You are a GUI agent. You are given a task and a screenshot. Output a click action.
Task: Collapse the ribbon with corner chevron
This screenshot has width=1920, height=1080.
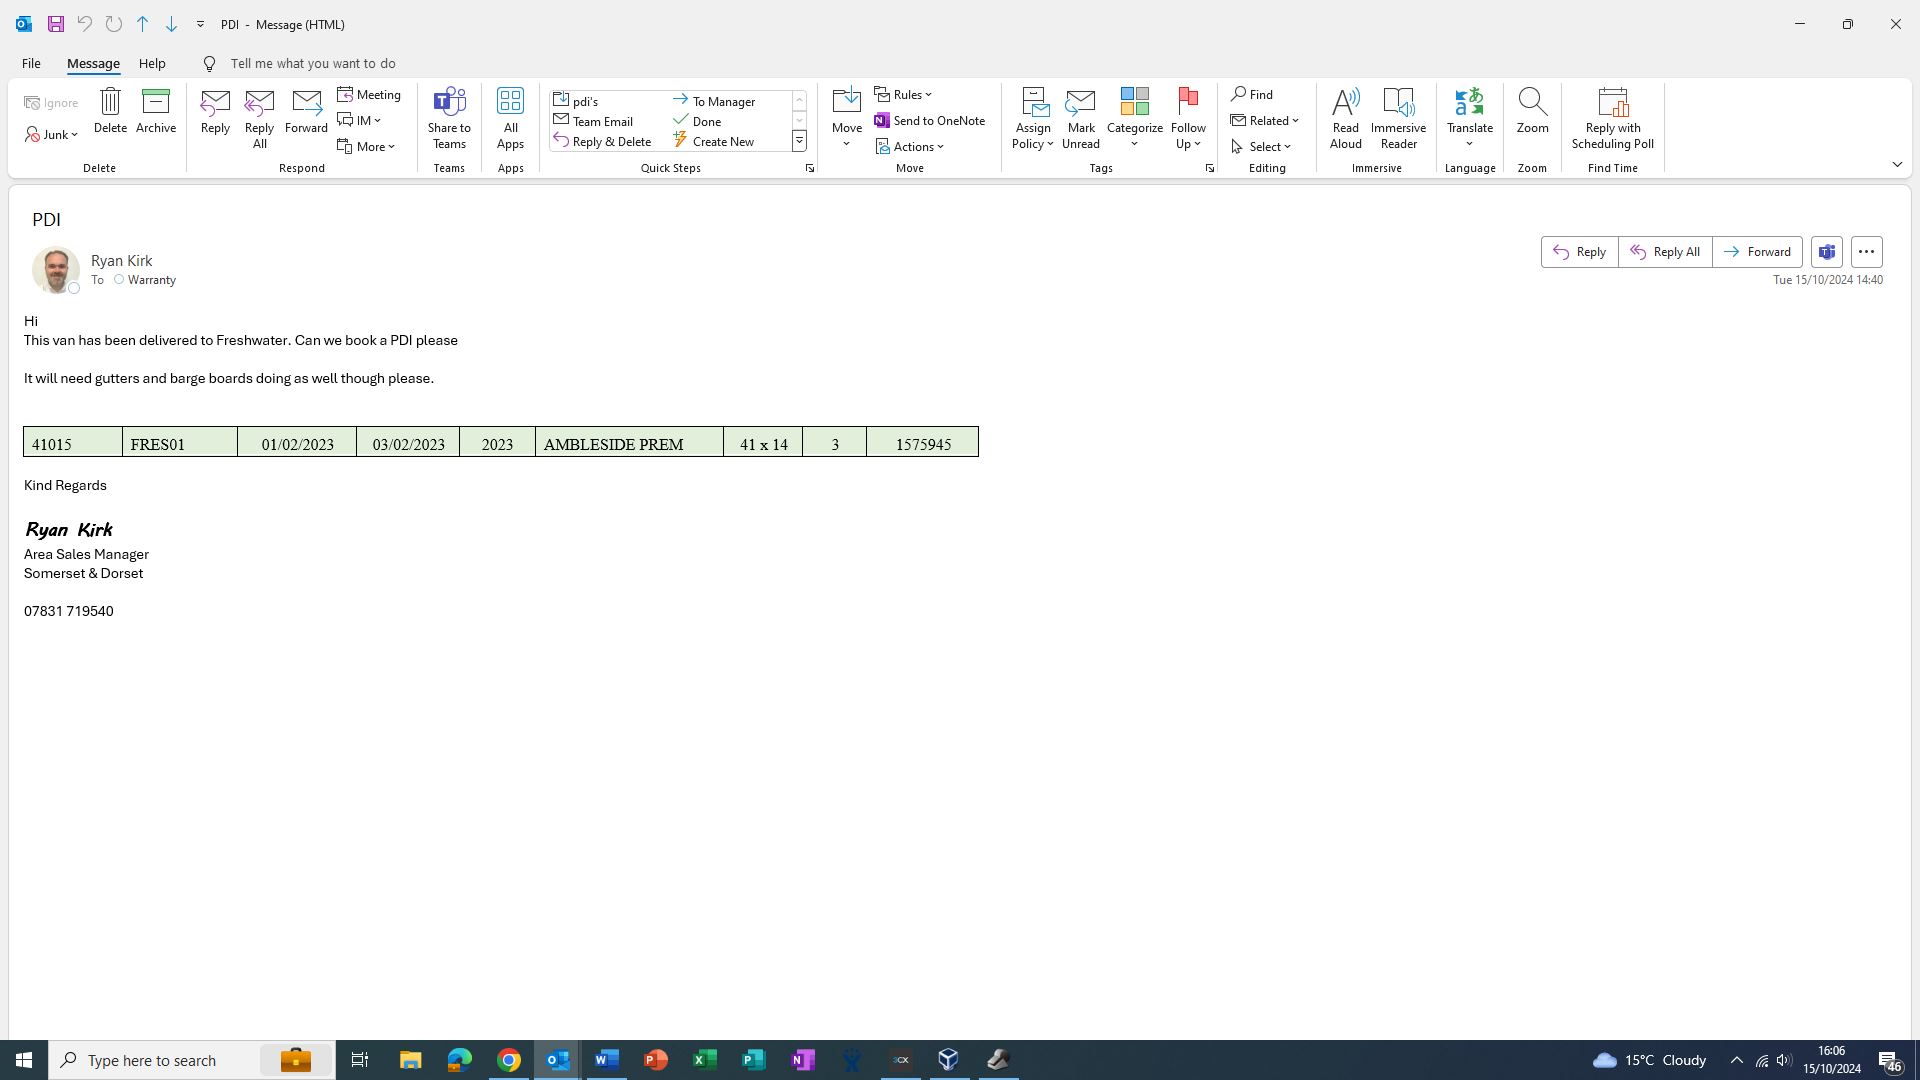pos(1897,165)
